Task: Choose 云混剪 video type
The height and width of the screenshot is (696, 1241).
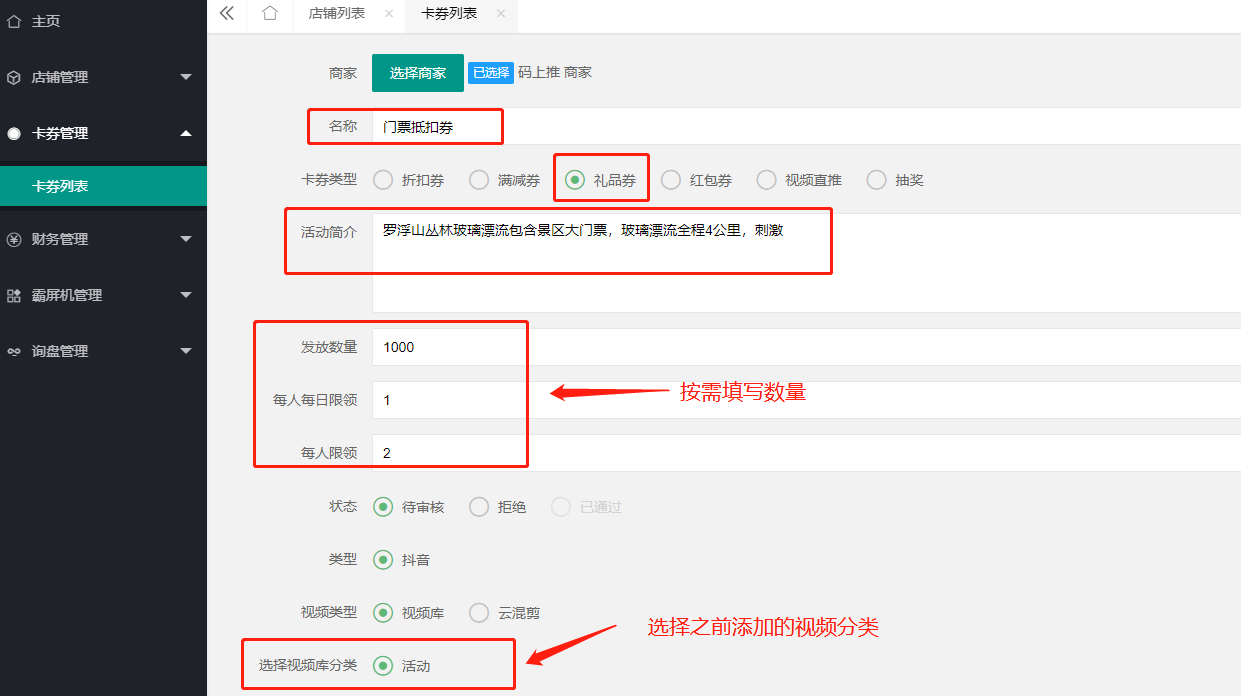Action: (505, 613)
